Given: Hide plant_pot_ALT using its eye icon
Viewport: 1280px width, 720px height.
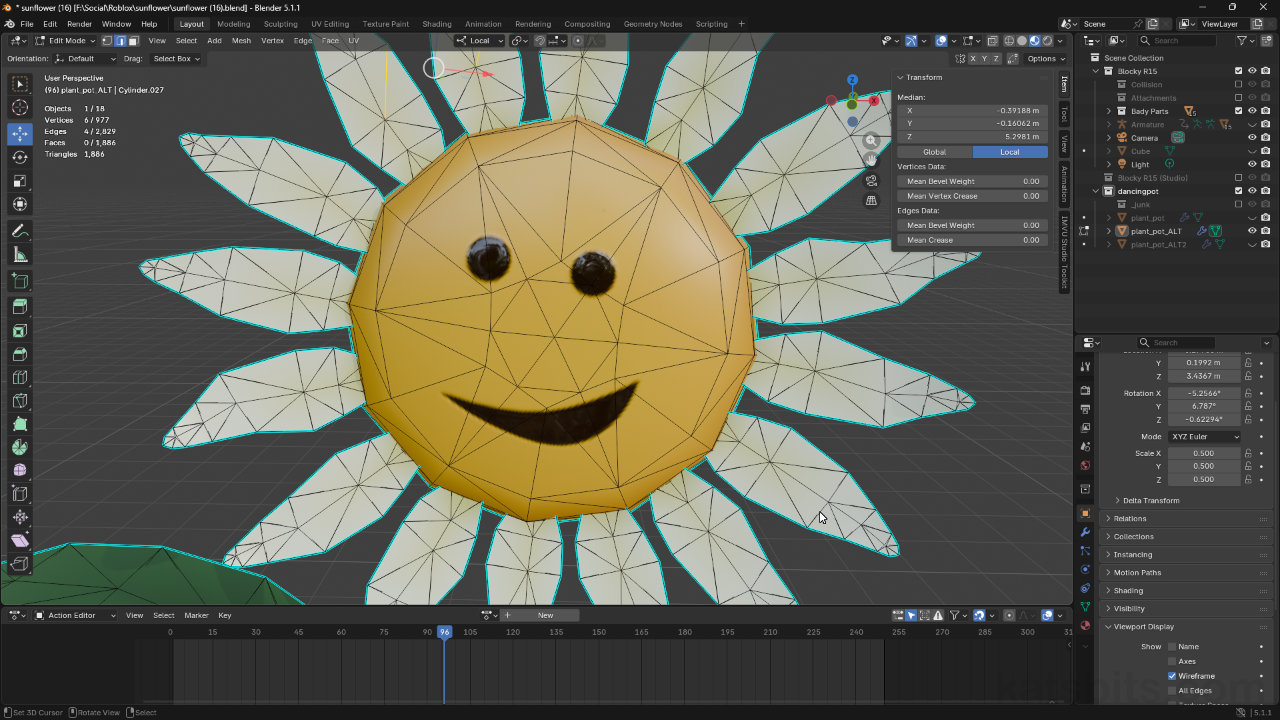Looking at the screenshot, I should coord(1252,231).
